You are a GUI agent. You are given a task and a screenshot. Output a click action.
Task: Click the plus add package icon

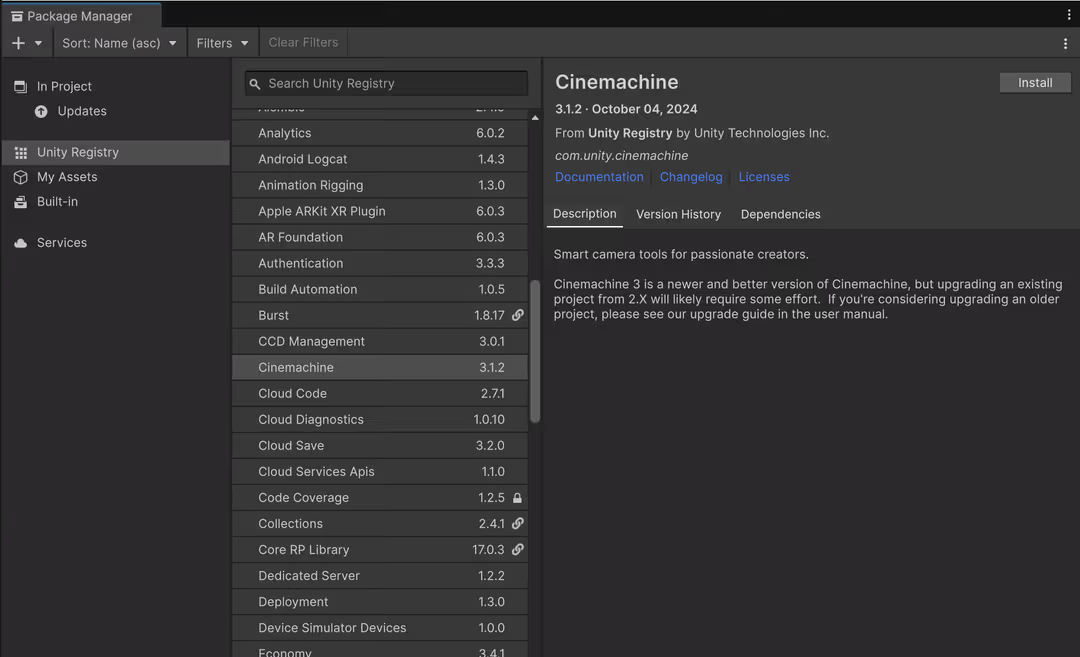(19, 43)
